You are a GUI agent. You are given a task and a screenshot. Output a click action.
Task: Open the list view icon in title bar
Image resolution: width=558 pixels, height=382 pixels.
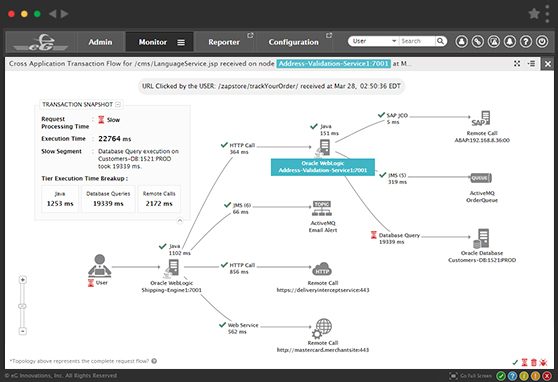[531, 63]
